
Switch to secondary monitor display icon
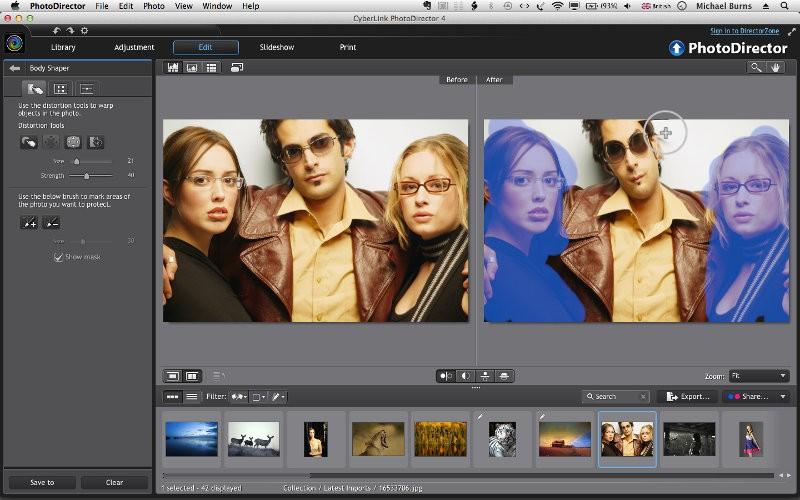coord(237,67)
